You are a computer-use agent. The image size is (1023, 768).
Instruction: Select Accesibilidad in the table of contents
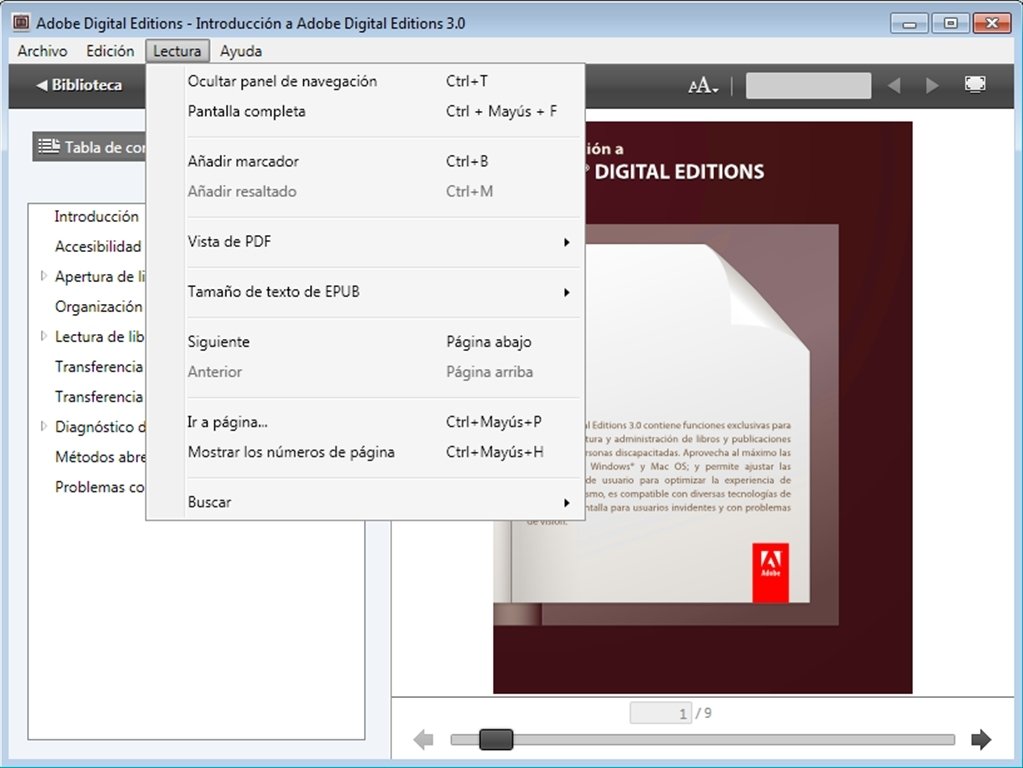(98, 247)
